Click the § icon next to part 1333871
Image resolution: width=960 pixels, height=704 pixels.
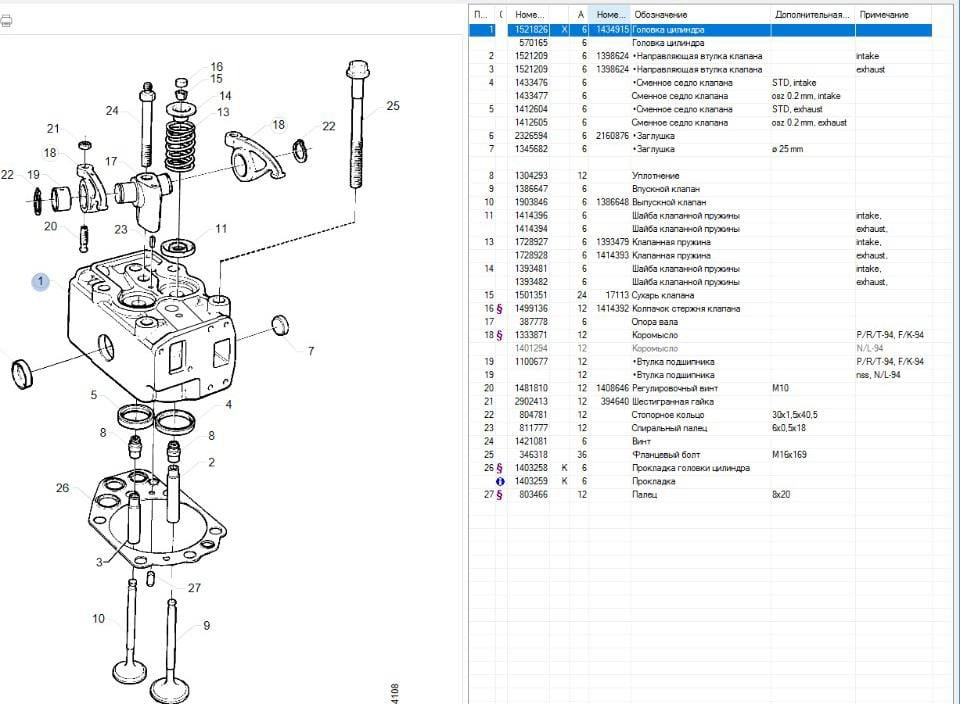(x=499, y=335)
